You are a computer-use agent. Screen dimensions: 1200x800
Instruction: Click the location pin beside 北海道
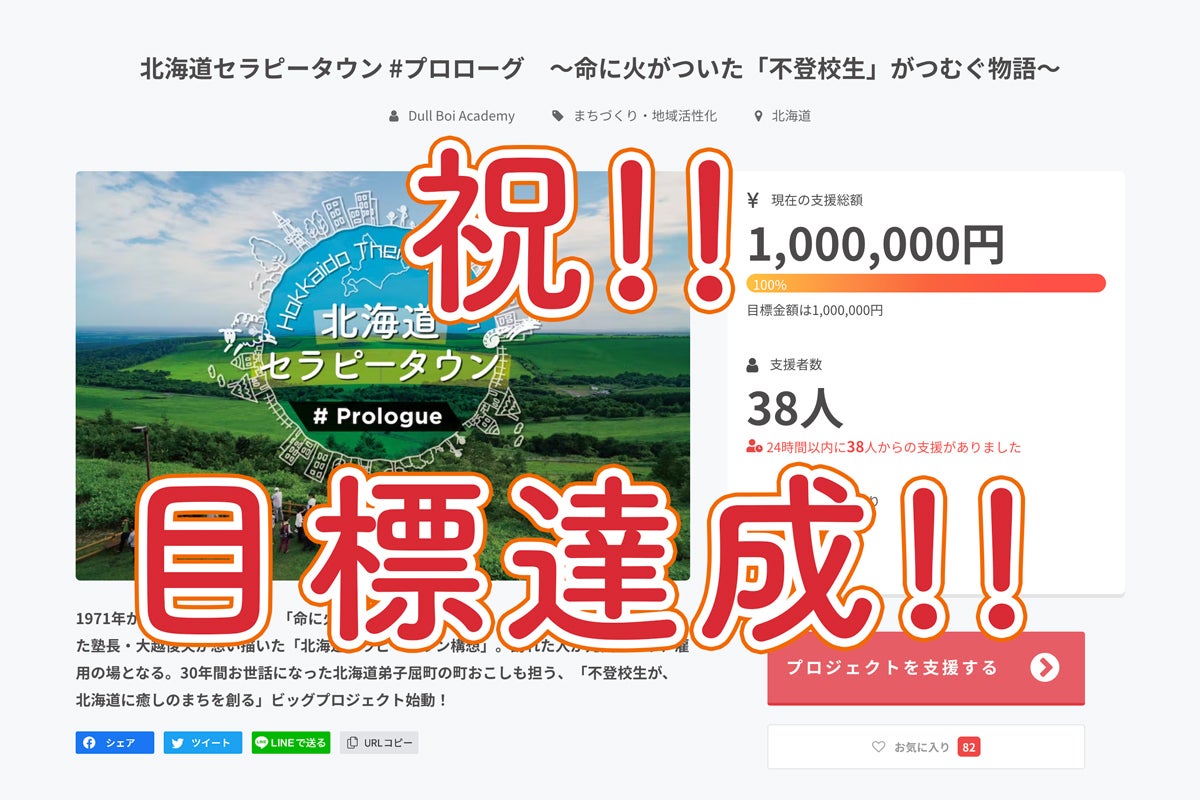coord(759,116)
